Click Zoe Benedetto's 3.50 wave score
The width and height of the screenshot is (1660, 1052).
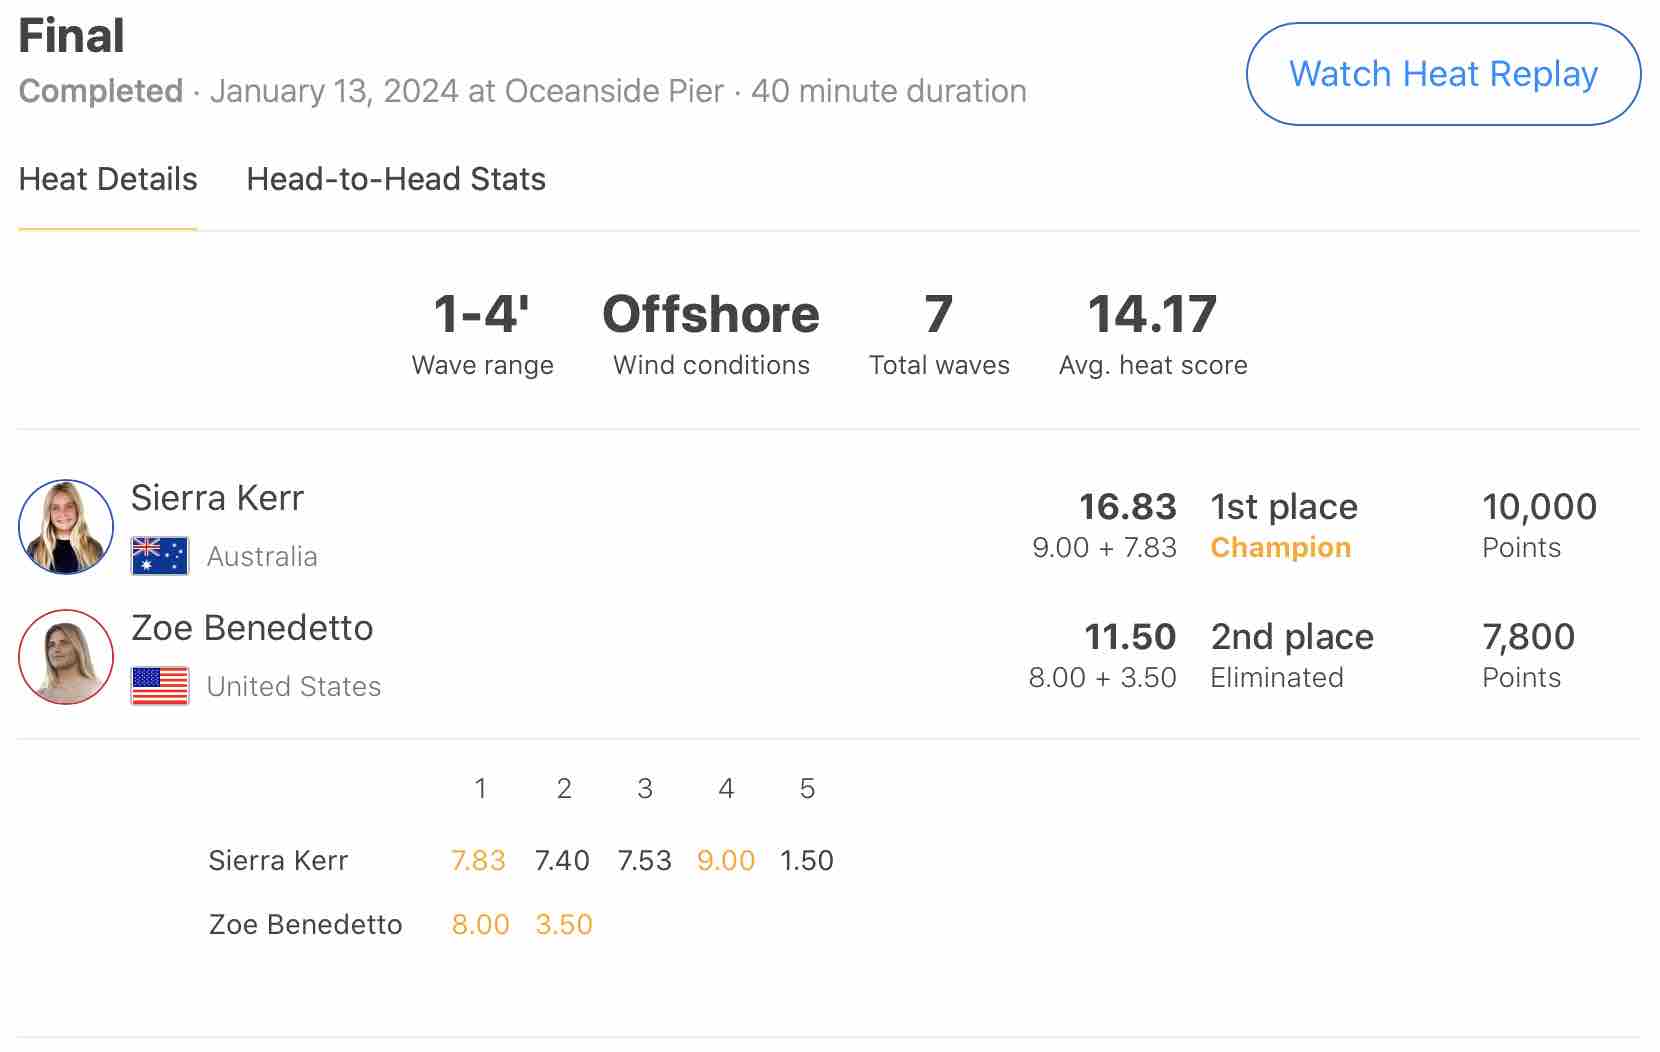coord(564,924)
